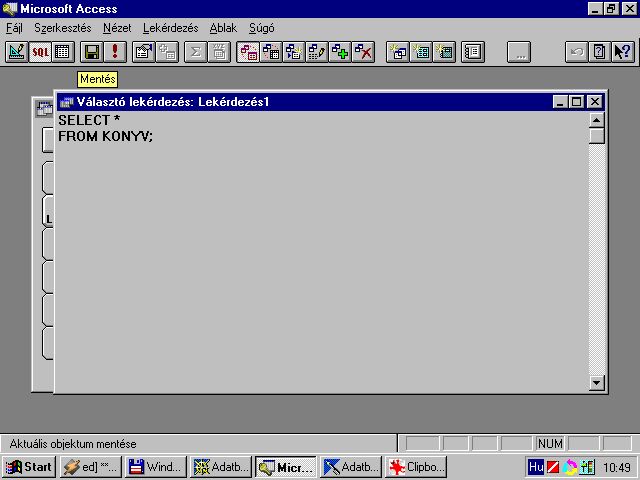Open the Súgó menu

[x=262, y=28]
